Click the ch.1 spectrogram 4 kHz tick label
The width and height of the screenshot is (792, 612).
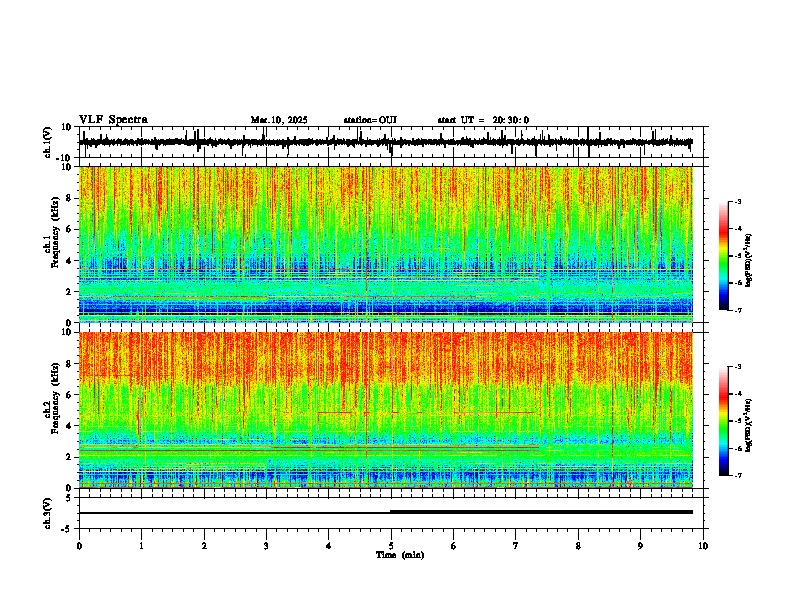coord(69,261)
